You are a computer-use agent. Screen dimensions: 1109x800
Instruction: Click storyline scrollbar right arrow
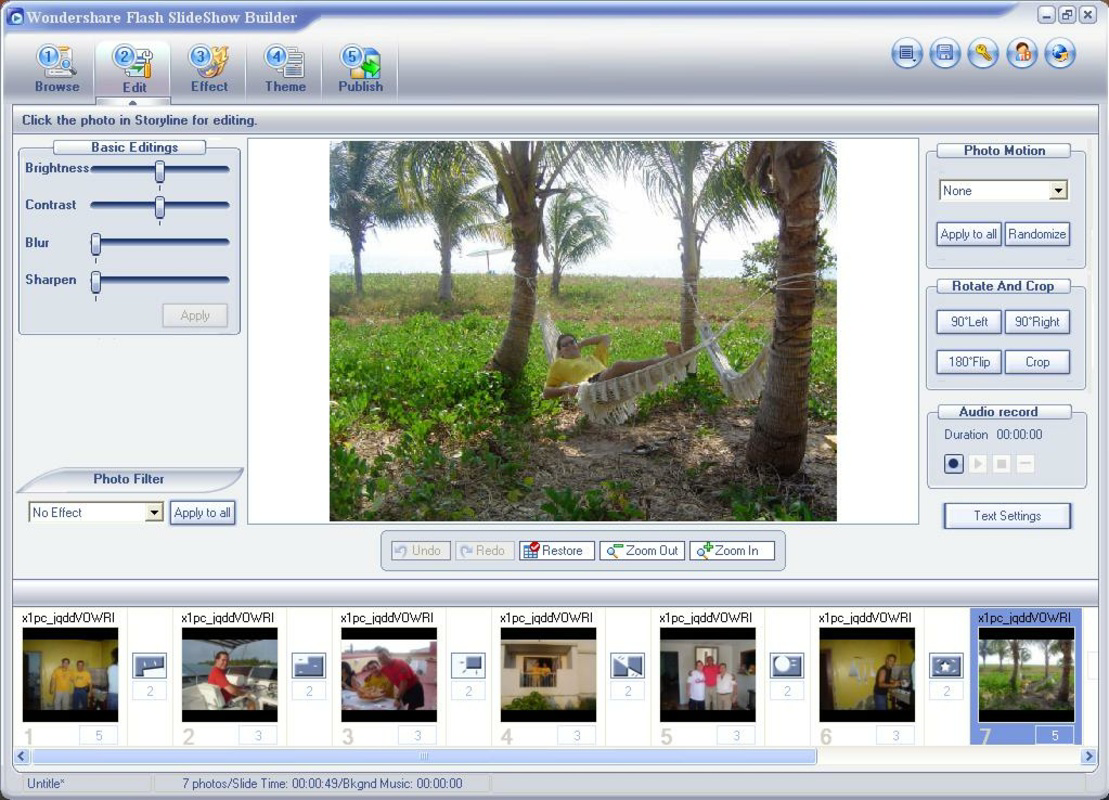point(1088,756)
